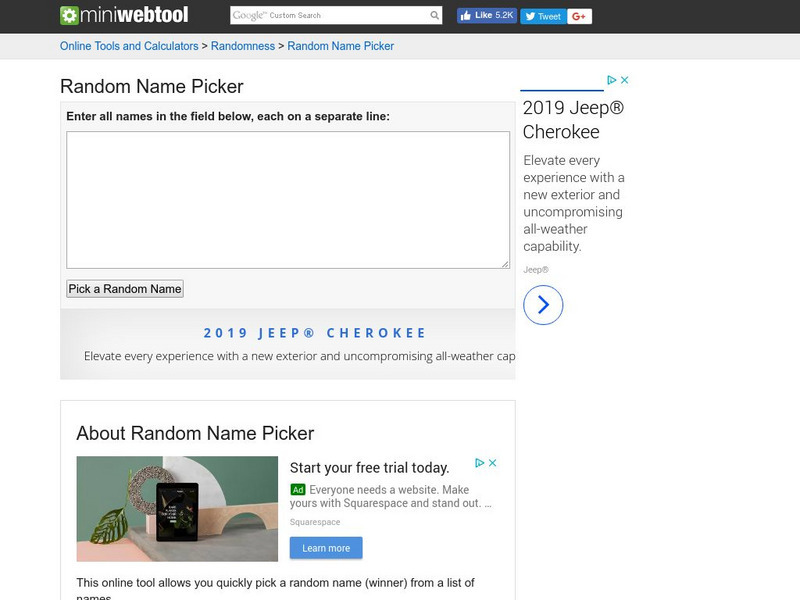
Task: Grab the text area resize handle
Action: click(505, 264)
